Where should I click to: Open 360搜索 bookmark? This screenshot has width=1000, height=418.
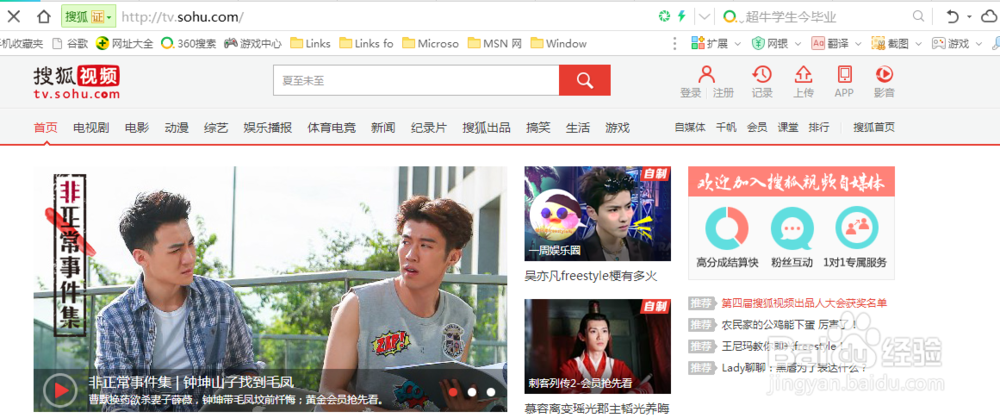[188, 43]
